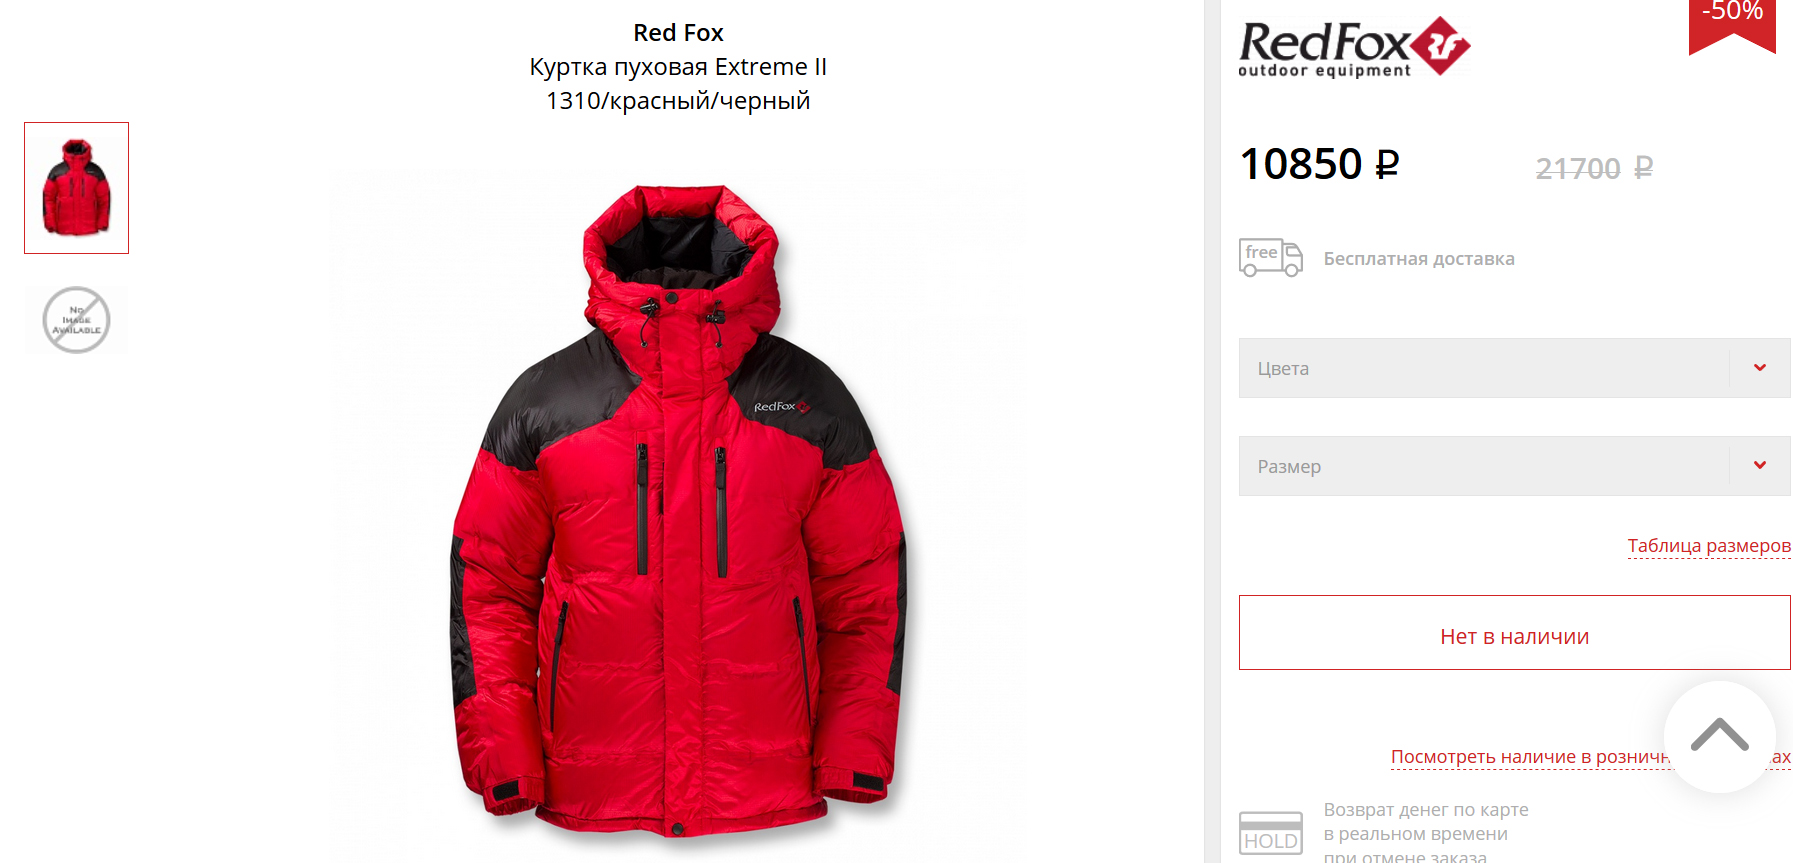This screenshot has width=1793, height=863.
Task: Click the red chevron on Размер field
Action: click(1760, 465)
